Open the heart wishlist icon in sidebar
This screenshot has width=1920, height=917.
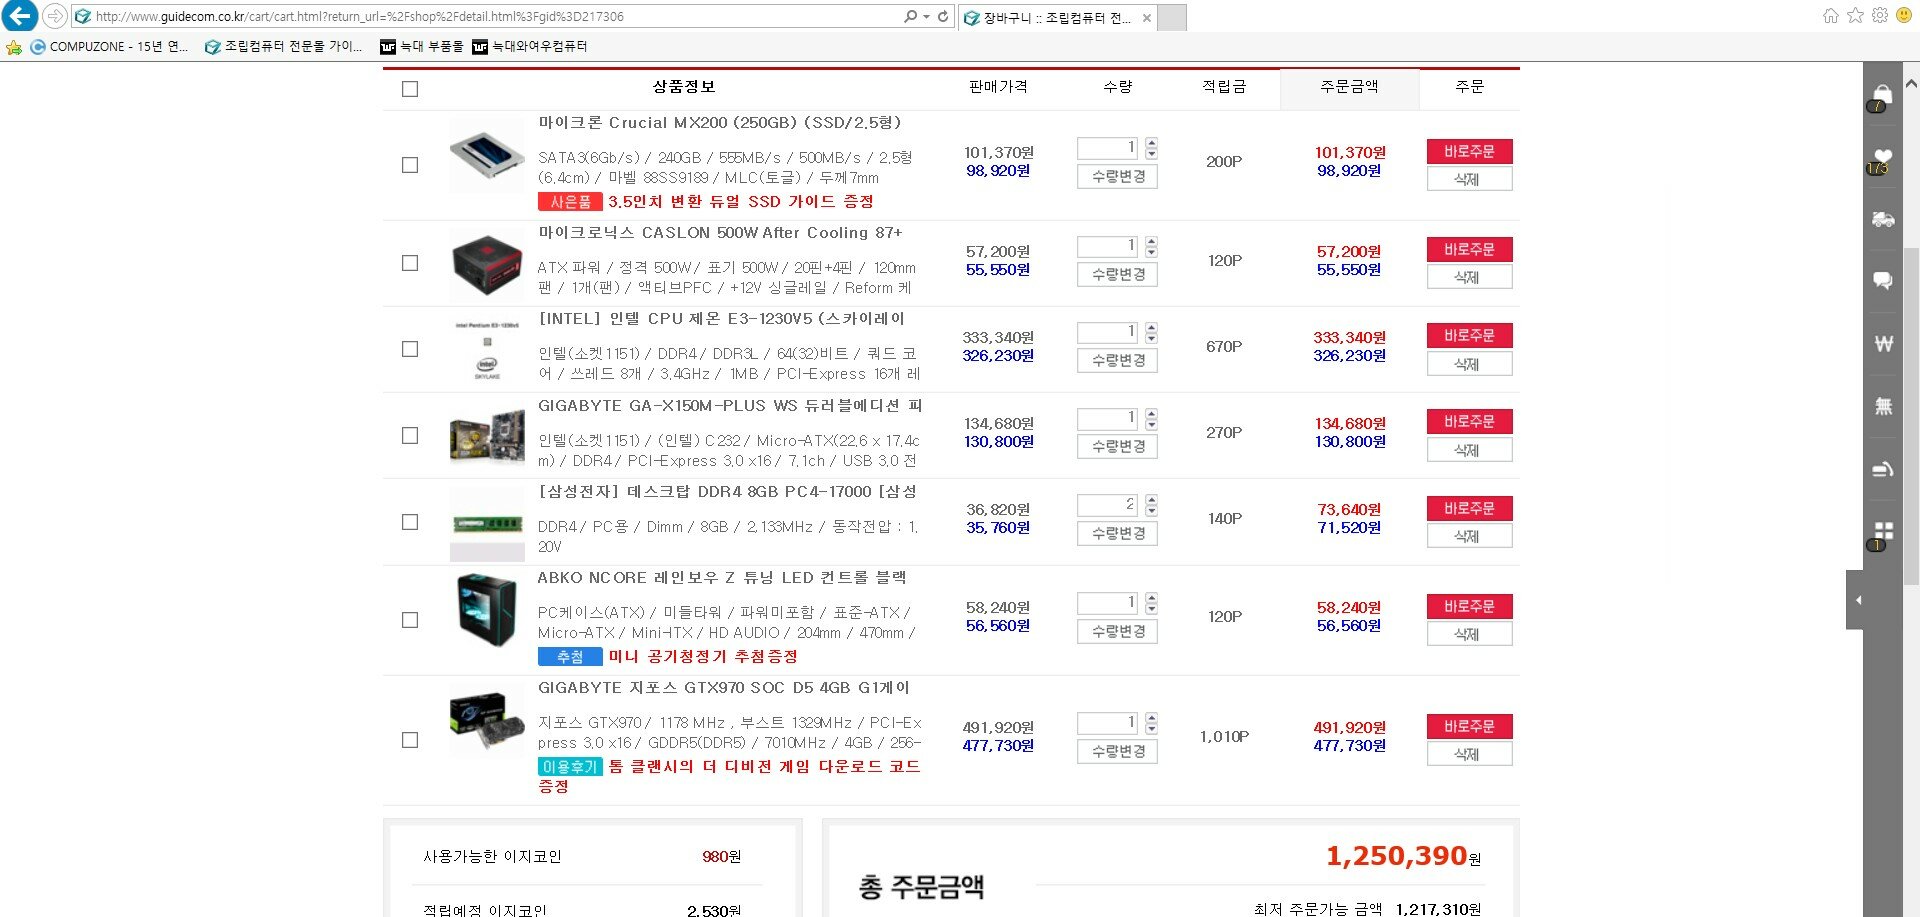(x=1882, y=158)
